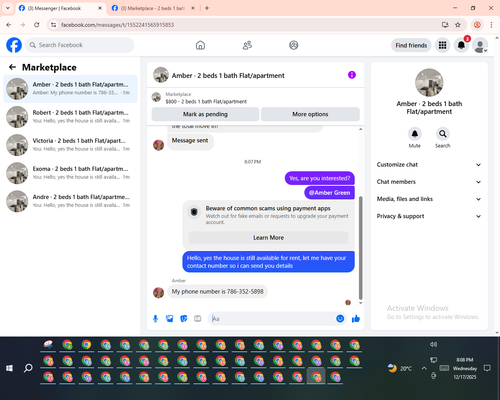The width and height of the screenshot is (500, 400).
Task: Open the Home feed icon
Action: 200,45
